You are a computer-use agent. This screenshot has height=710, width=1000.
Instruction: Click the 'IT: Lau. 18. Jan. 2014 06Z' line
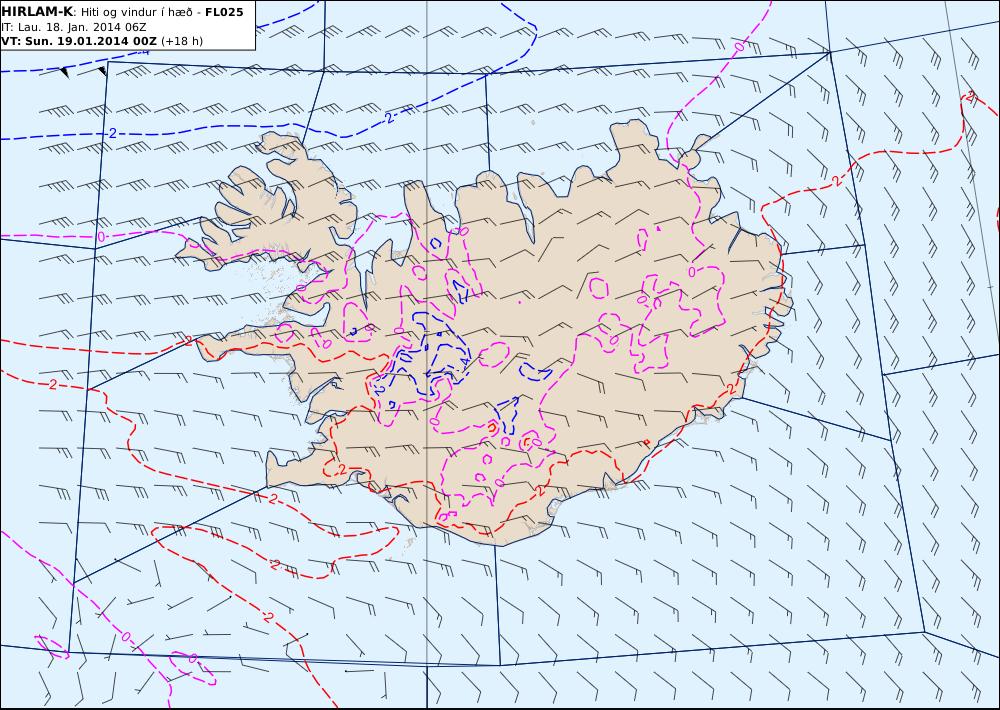coord(73,27)
